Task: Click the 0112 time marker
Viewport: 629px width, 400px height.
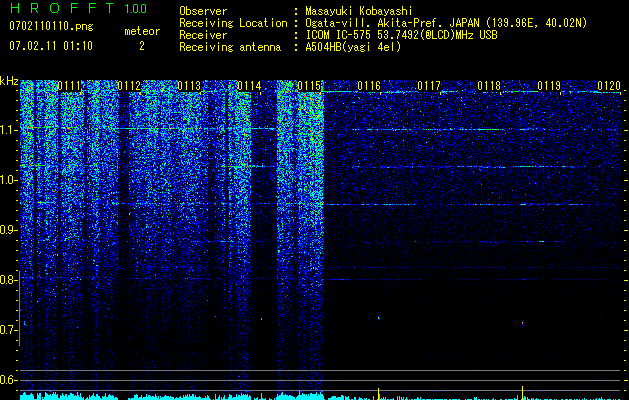Action: 129,86
